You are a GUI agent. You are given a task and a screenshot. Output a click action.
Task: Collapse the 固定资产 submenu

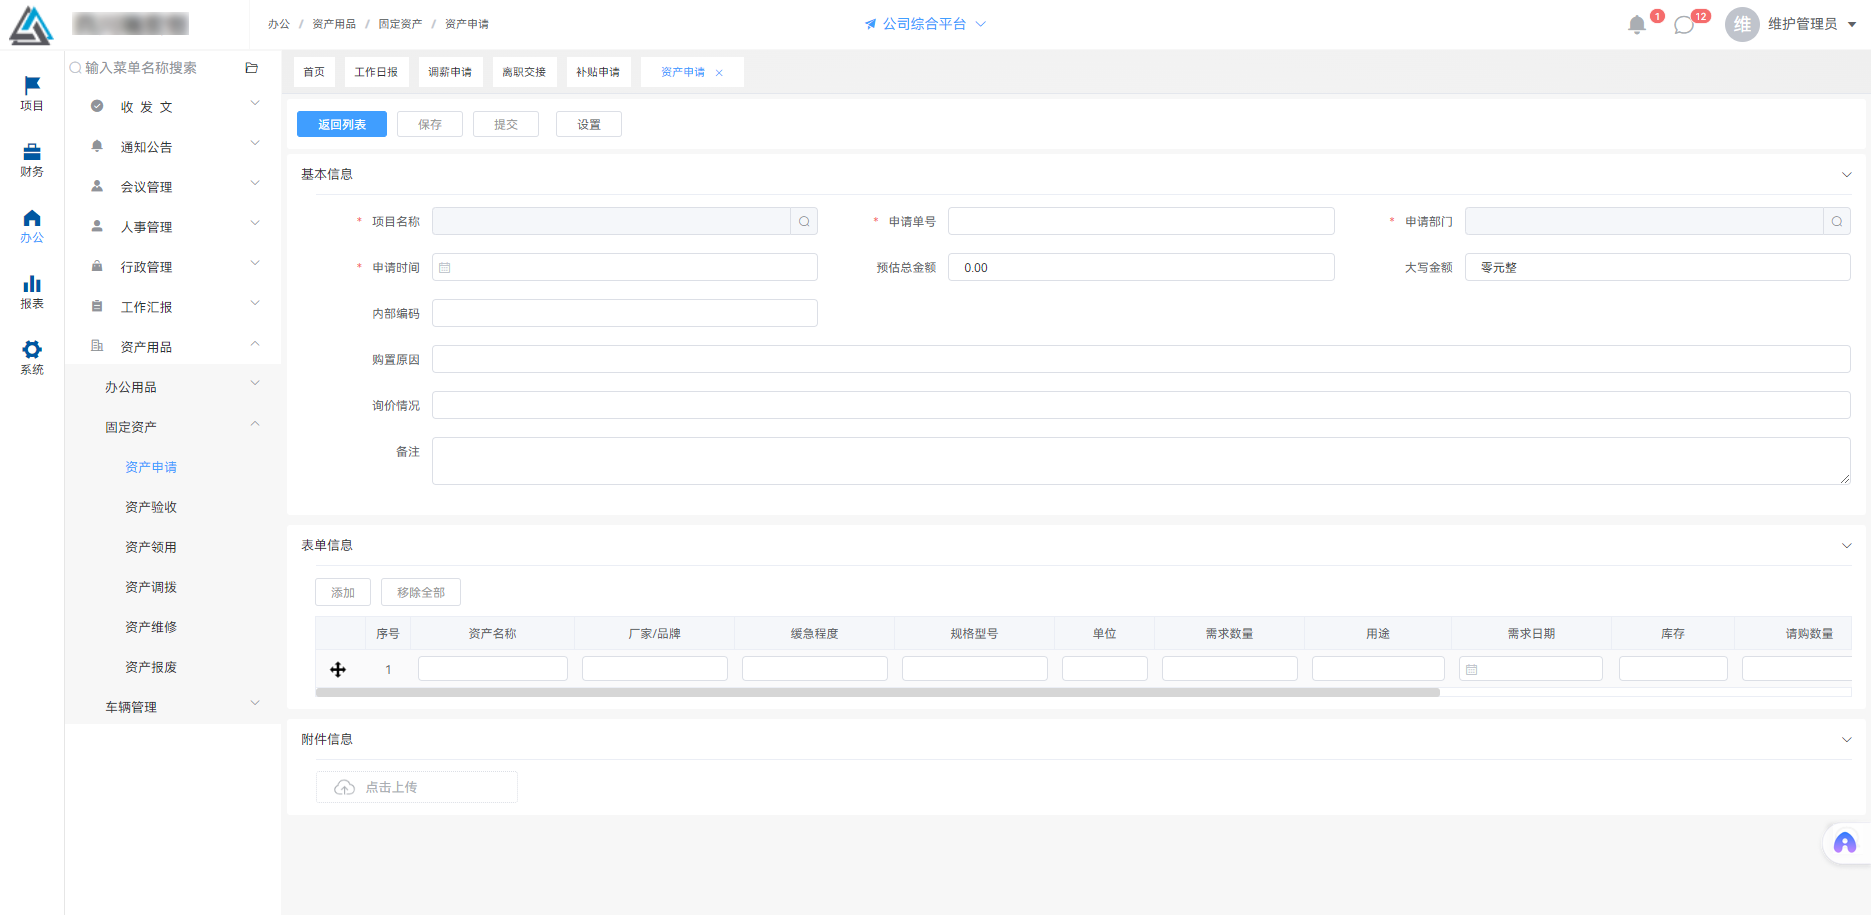pos(255,423)
